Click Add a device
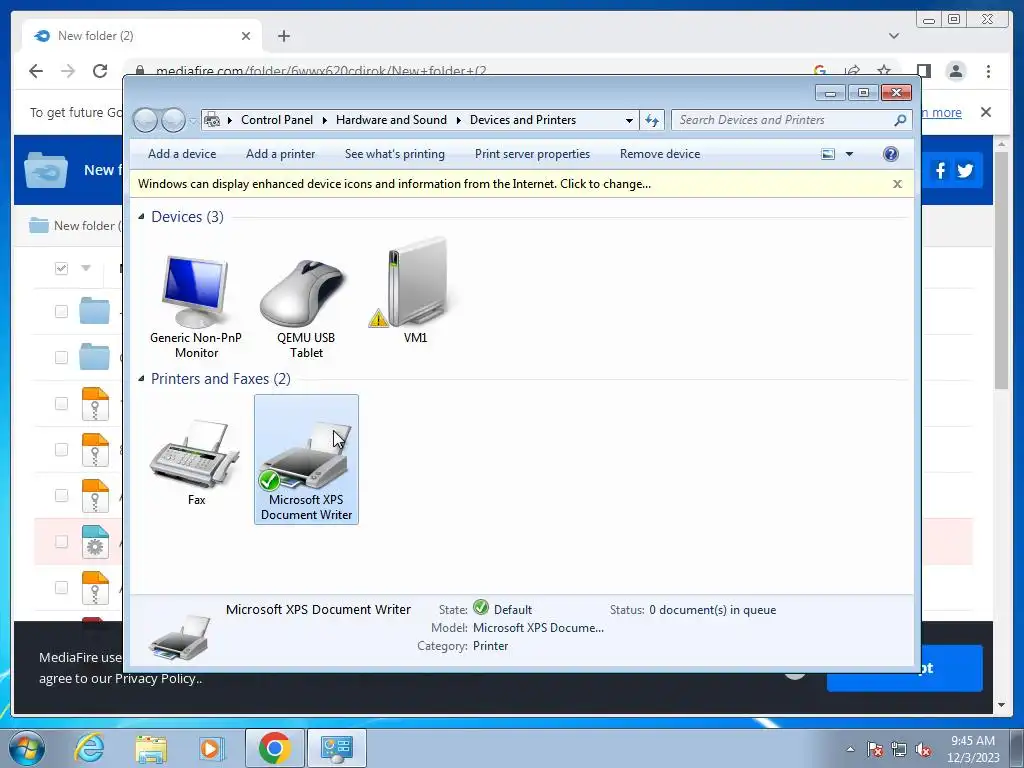The height and width of the screenshot is (768, 1024). (x=182, y=154)
